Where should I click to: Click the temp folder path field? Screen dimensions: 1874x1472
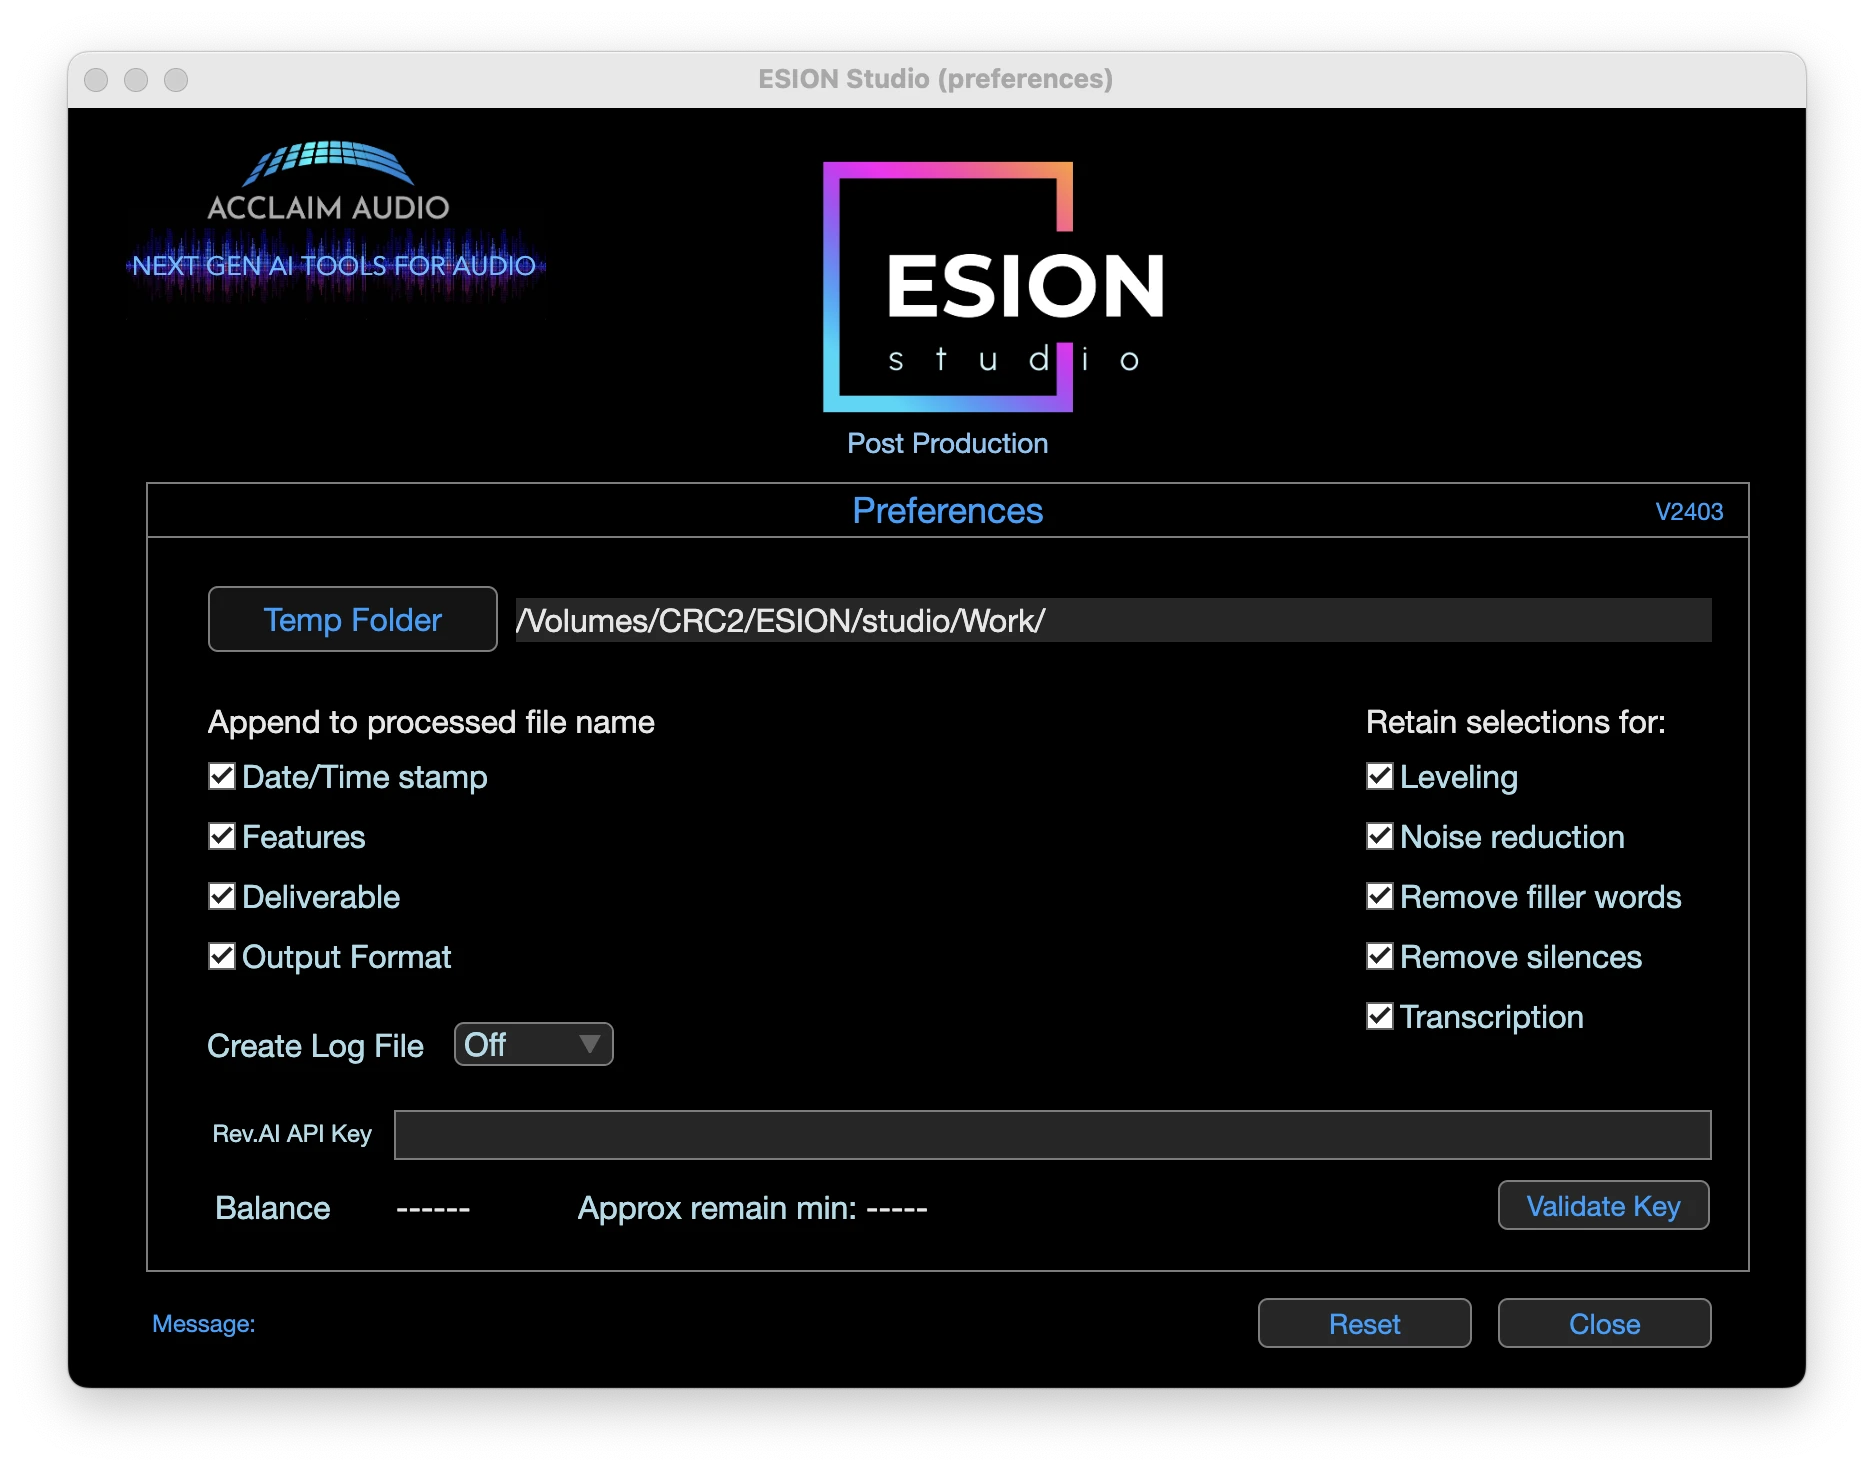tap(1112, 621)
